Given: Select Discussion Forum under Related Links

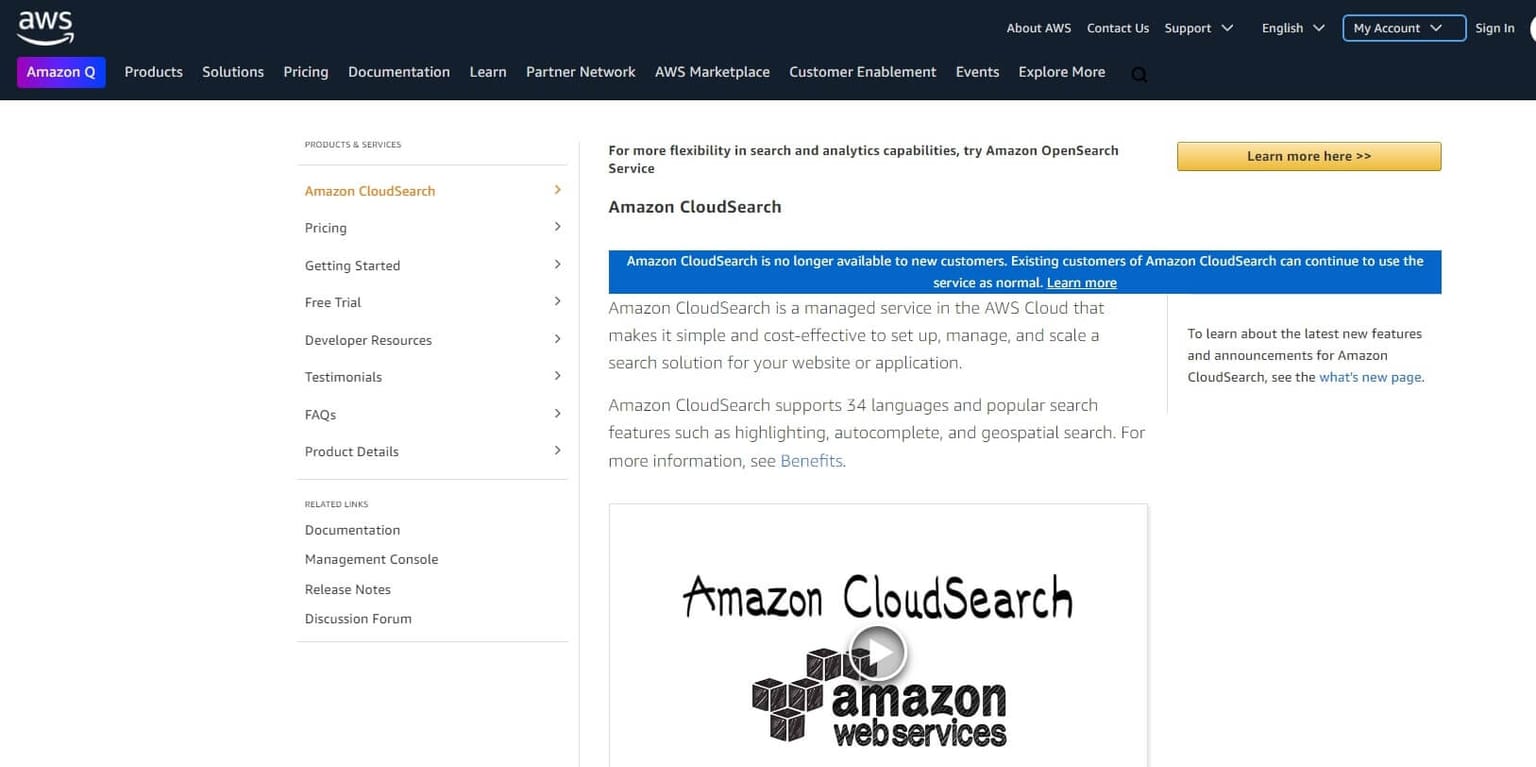Looking at the screenshot, I should pyautogui.click(x=358, y=618).
